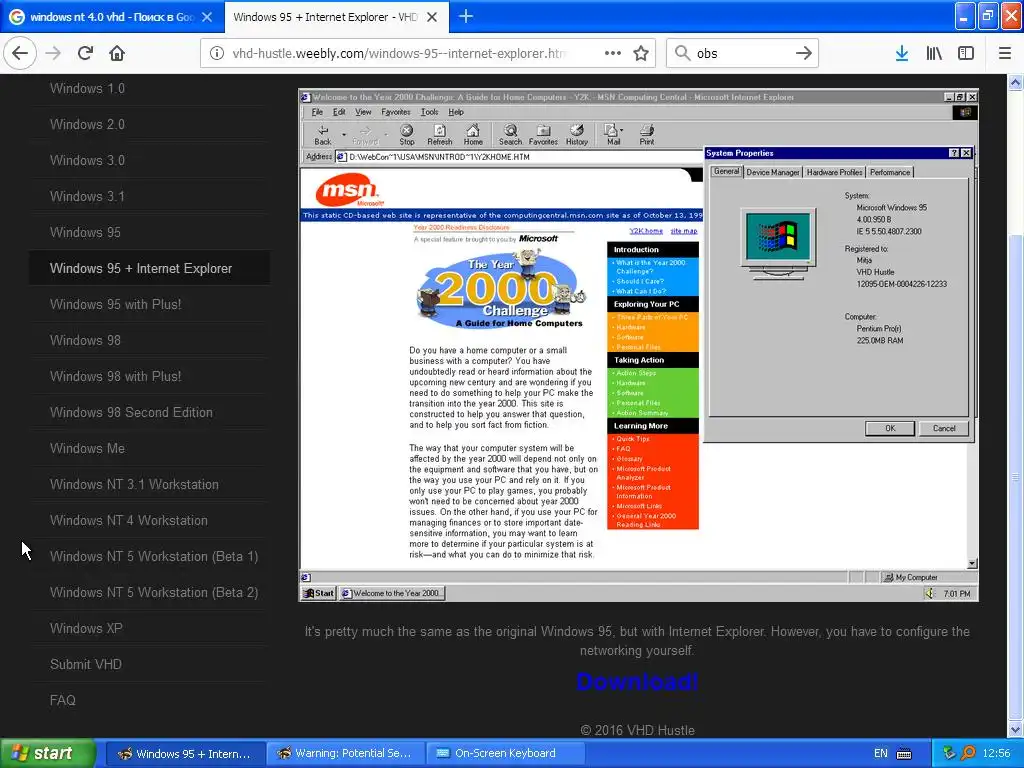
Task: Open the Windows 2.0 page
Action: coord(88,124)
